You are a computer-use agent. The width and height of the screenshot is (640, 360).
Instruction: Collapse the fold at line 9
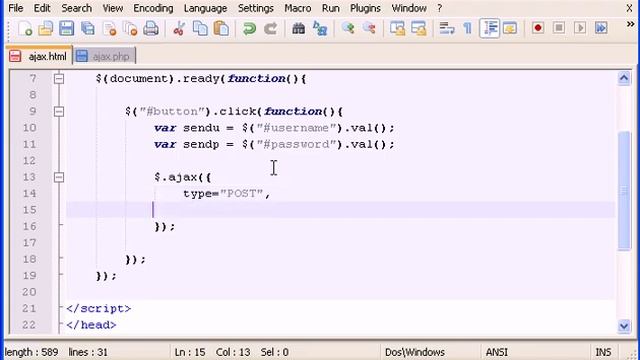(59, 111)
